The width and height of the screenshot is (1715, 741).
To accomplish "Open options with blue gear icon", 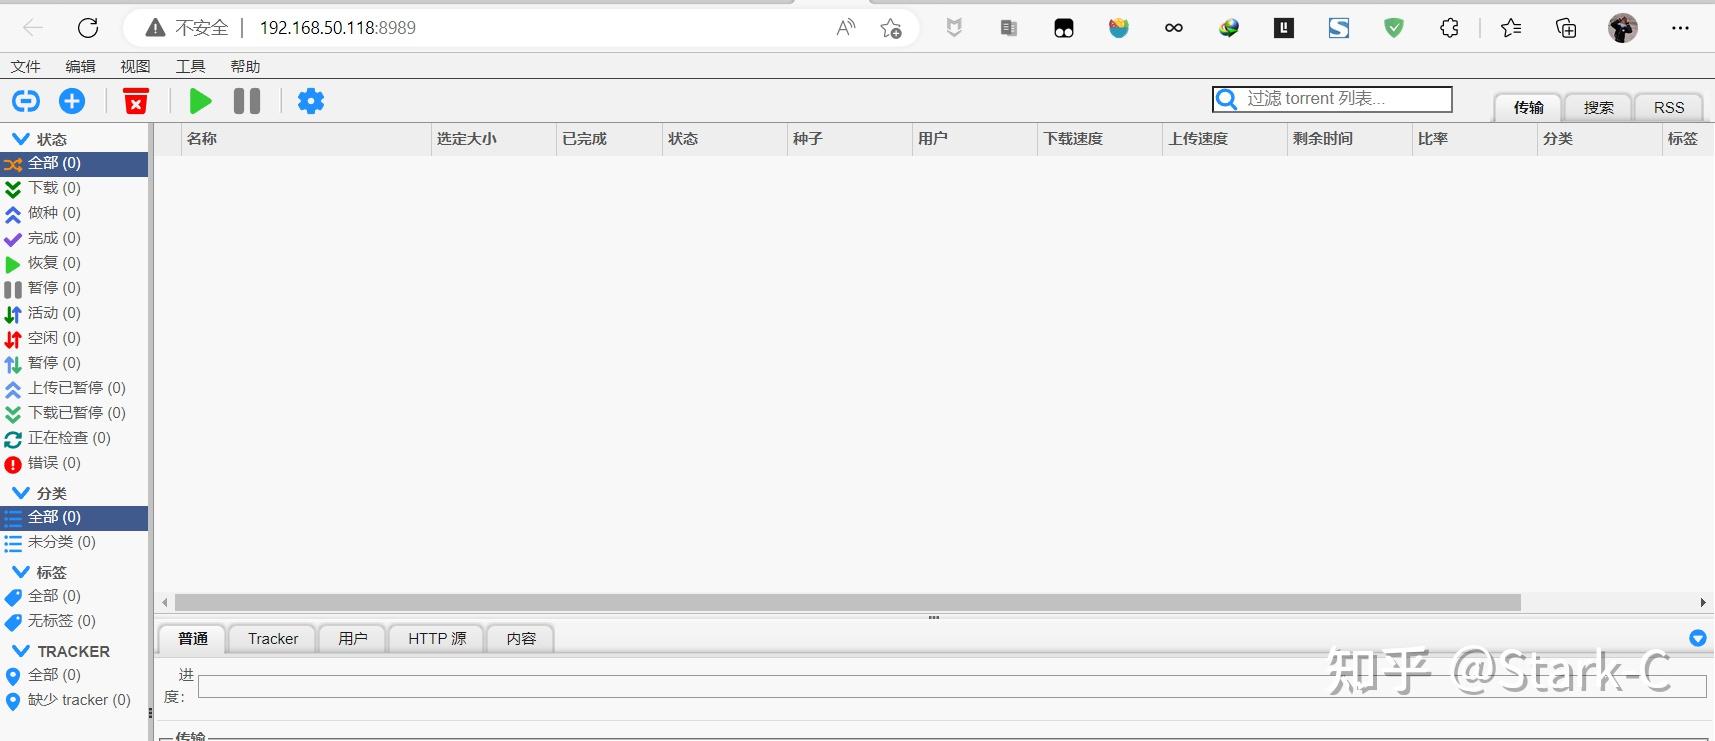I will (311, 101).
